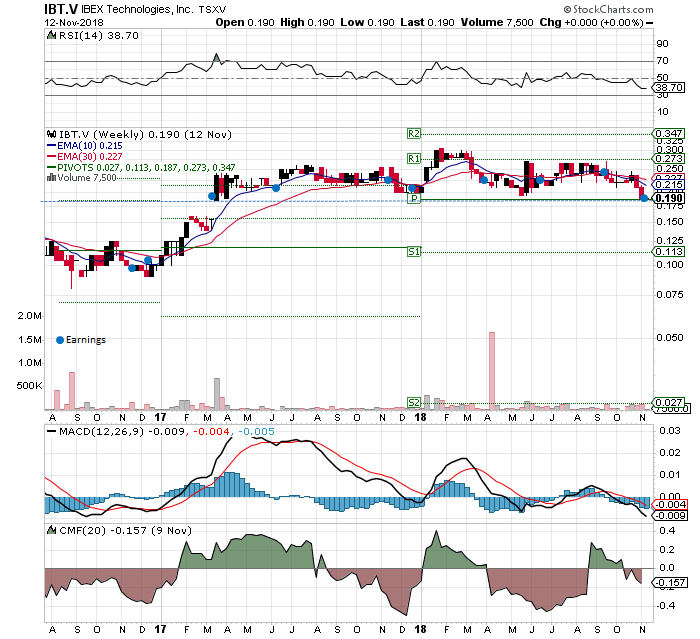700x639 pixels.
Task: Click the MACD(12,26,9) -0.009 label
Action: (x=122, y=431)
